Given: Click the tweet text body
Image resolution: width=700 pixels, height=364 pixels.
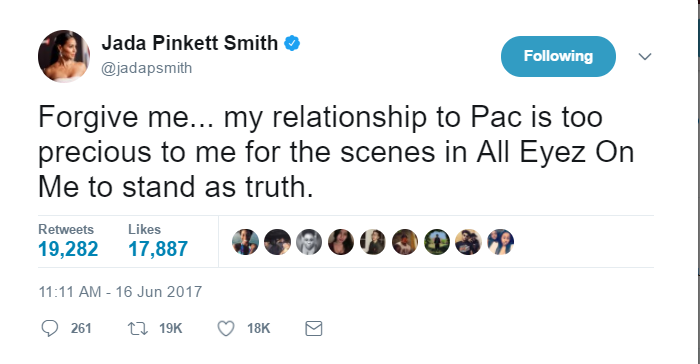Looking at the screenshot, I should click(x=336, y=152).
